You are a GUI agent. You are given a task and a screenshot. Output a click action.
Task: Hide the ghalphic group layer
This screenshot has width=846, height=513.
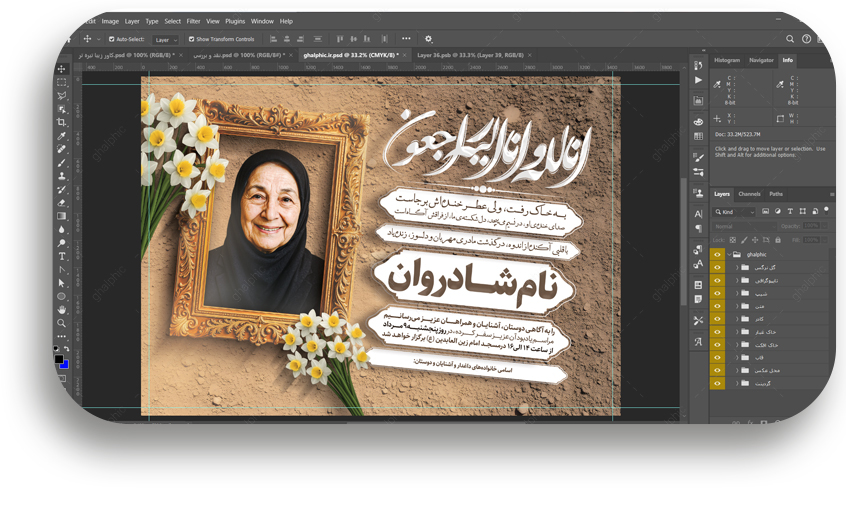pos(717,255)
